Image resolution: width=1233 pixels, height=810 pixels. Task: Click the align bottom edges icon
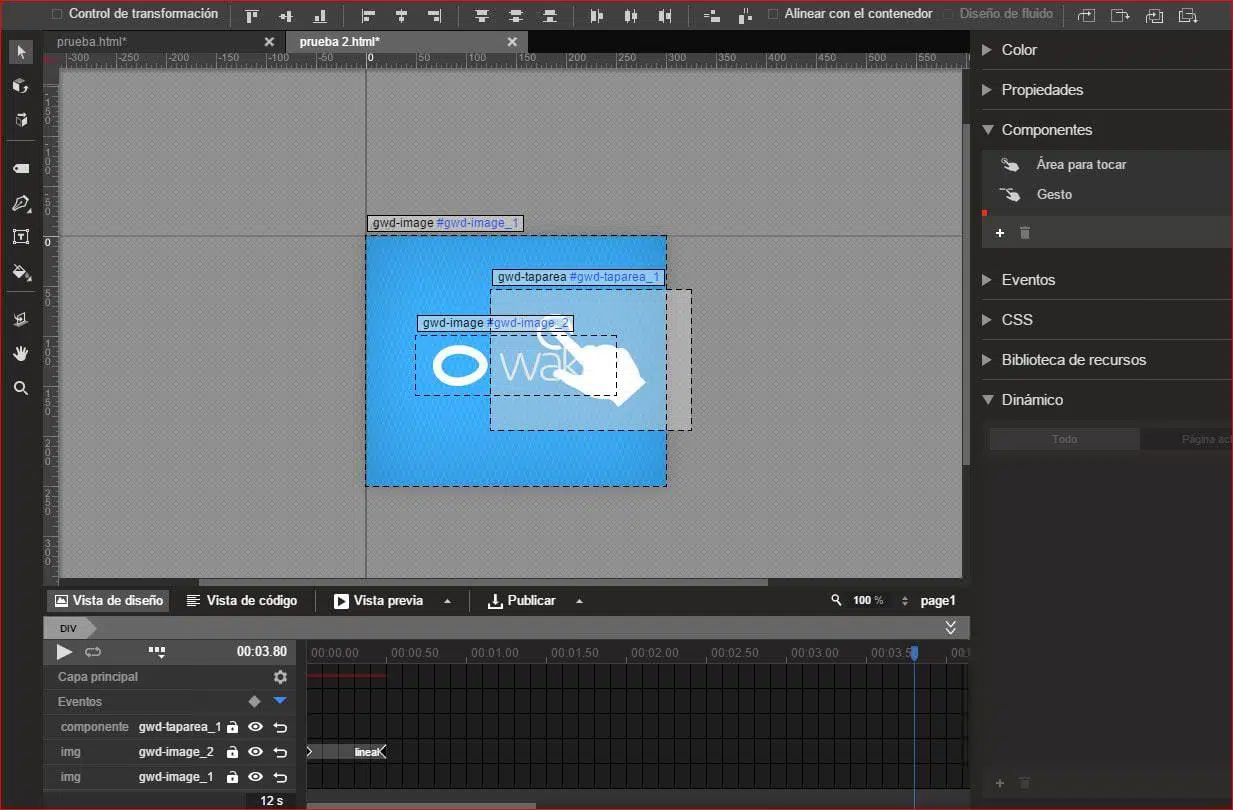(320, 16)
